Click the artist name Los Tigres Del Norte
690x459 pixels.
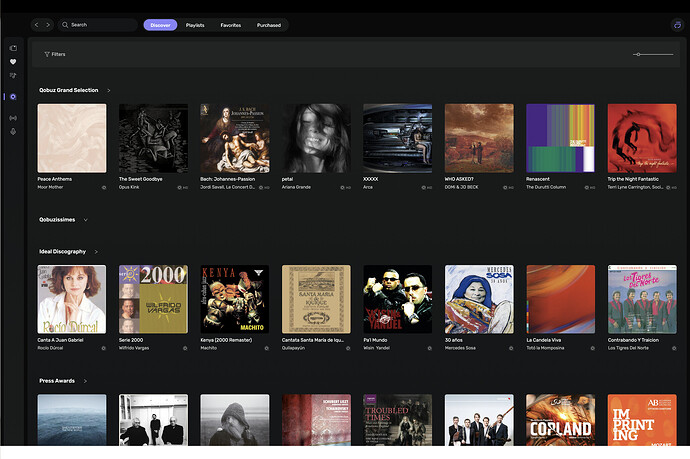point(629,348)
